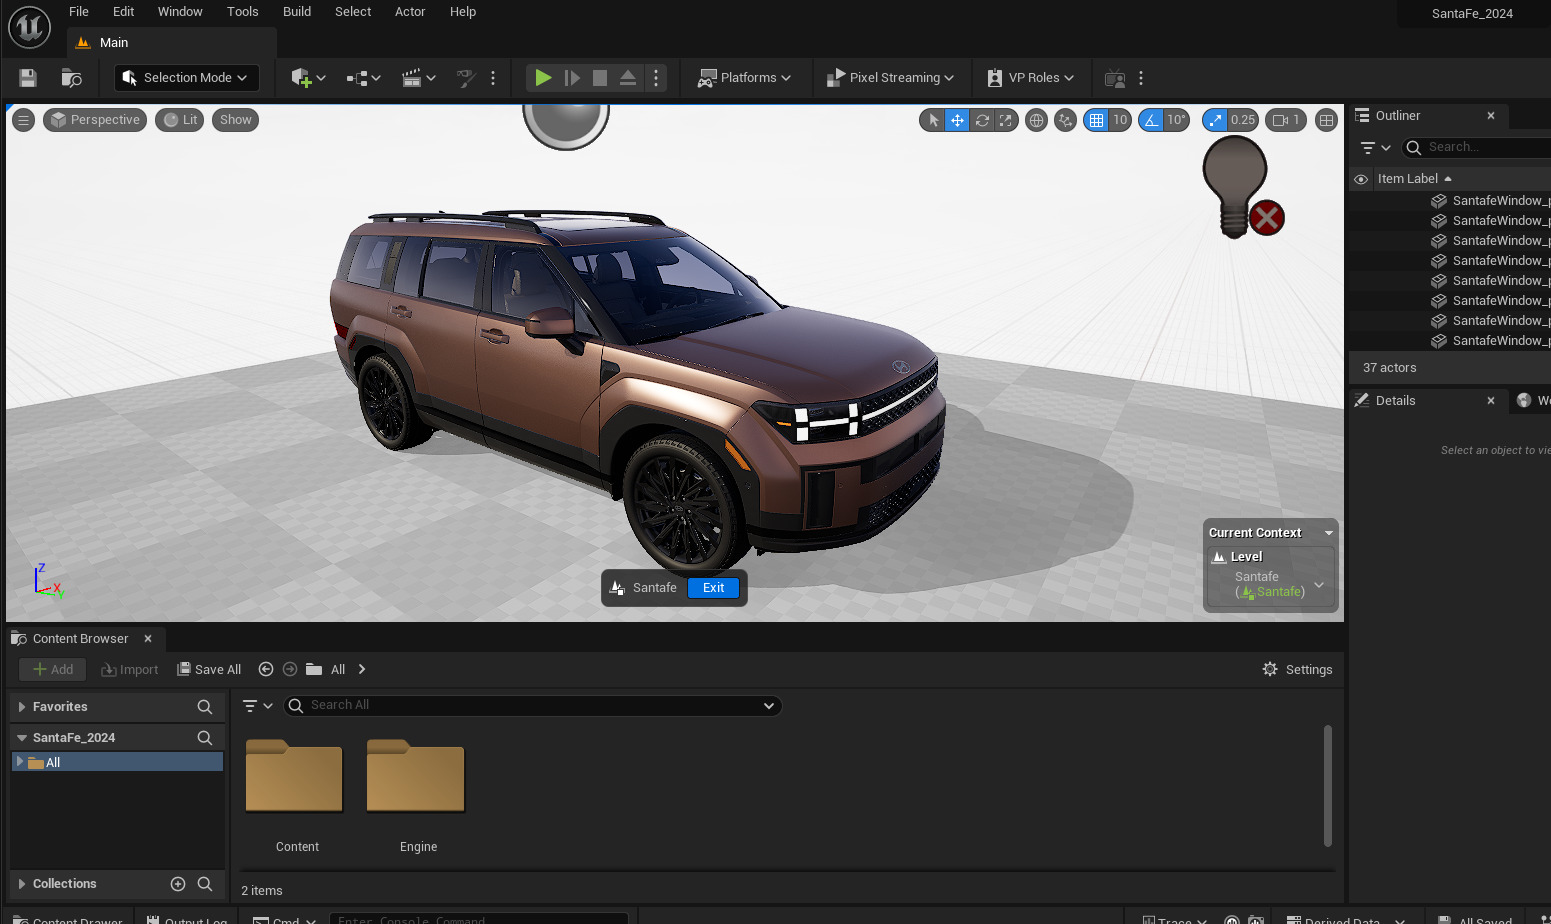Choose the Rotate objects tool

(x=982, y=120)
